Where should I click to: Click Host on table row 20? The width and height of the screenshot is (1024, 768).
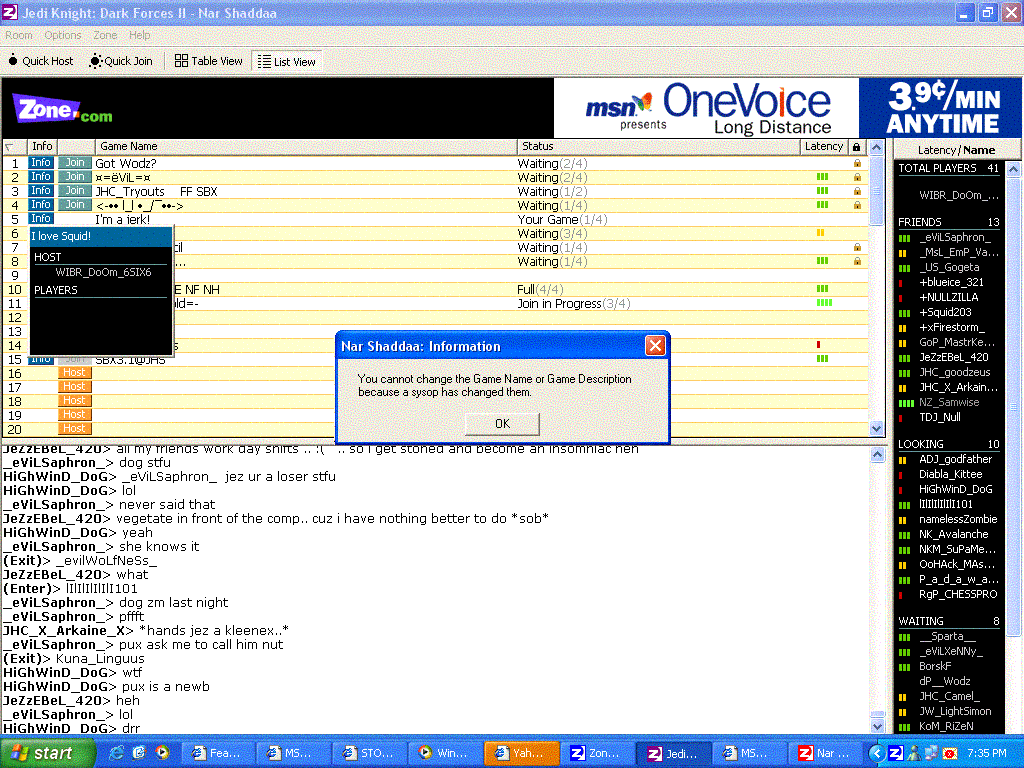(74, 429)
